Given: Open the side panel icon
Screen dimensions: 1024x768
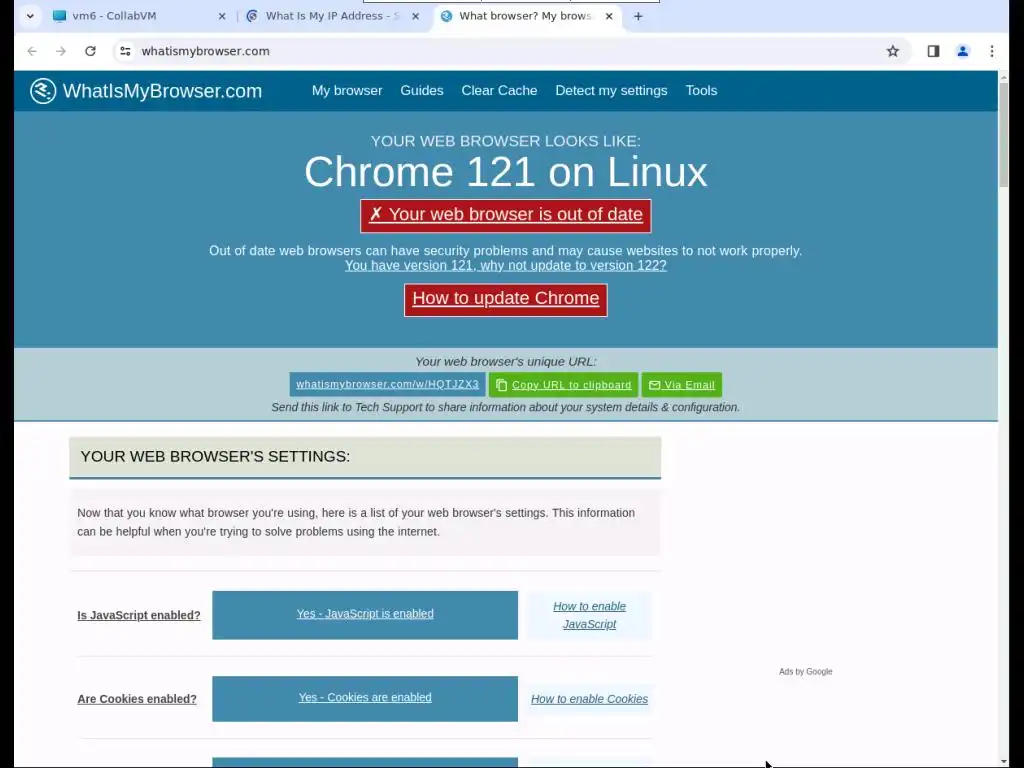Looking at the screenshot, I should [933, 51].
